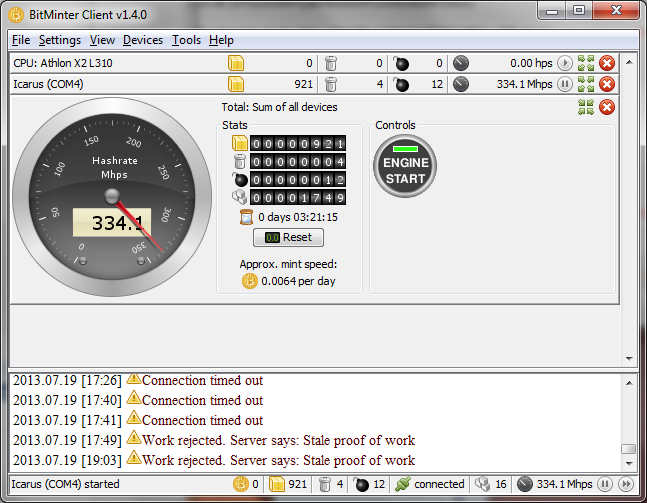The width and height of the screenshot is (647, 503).
Task: Click the log panel scrollbar thumb
Action: (628, 449)
